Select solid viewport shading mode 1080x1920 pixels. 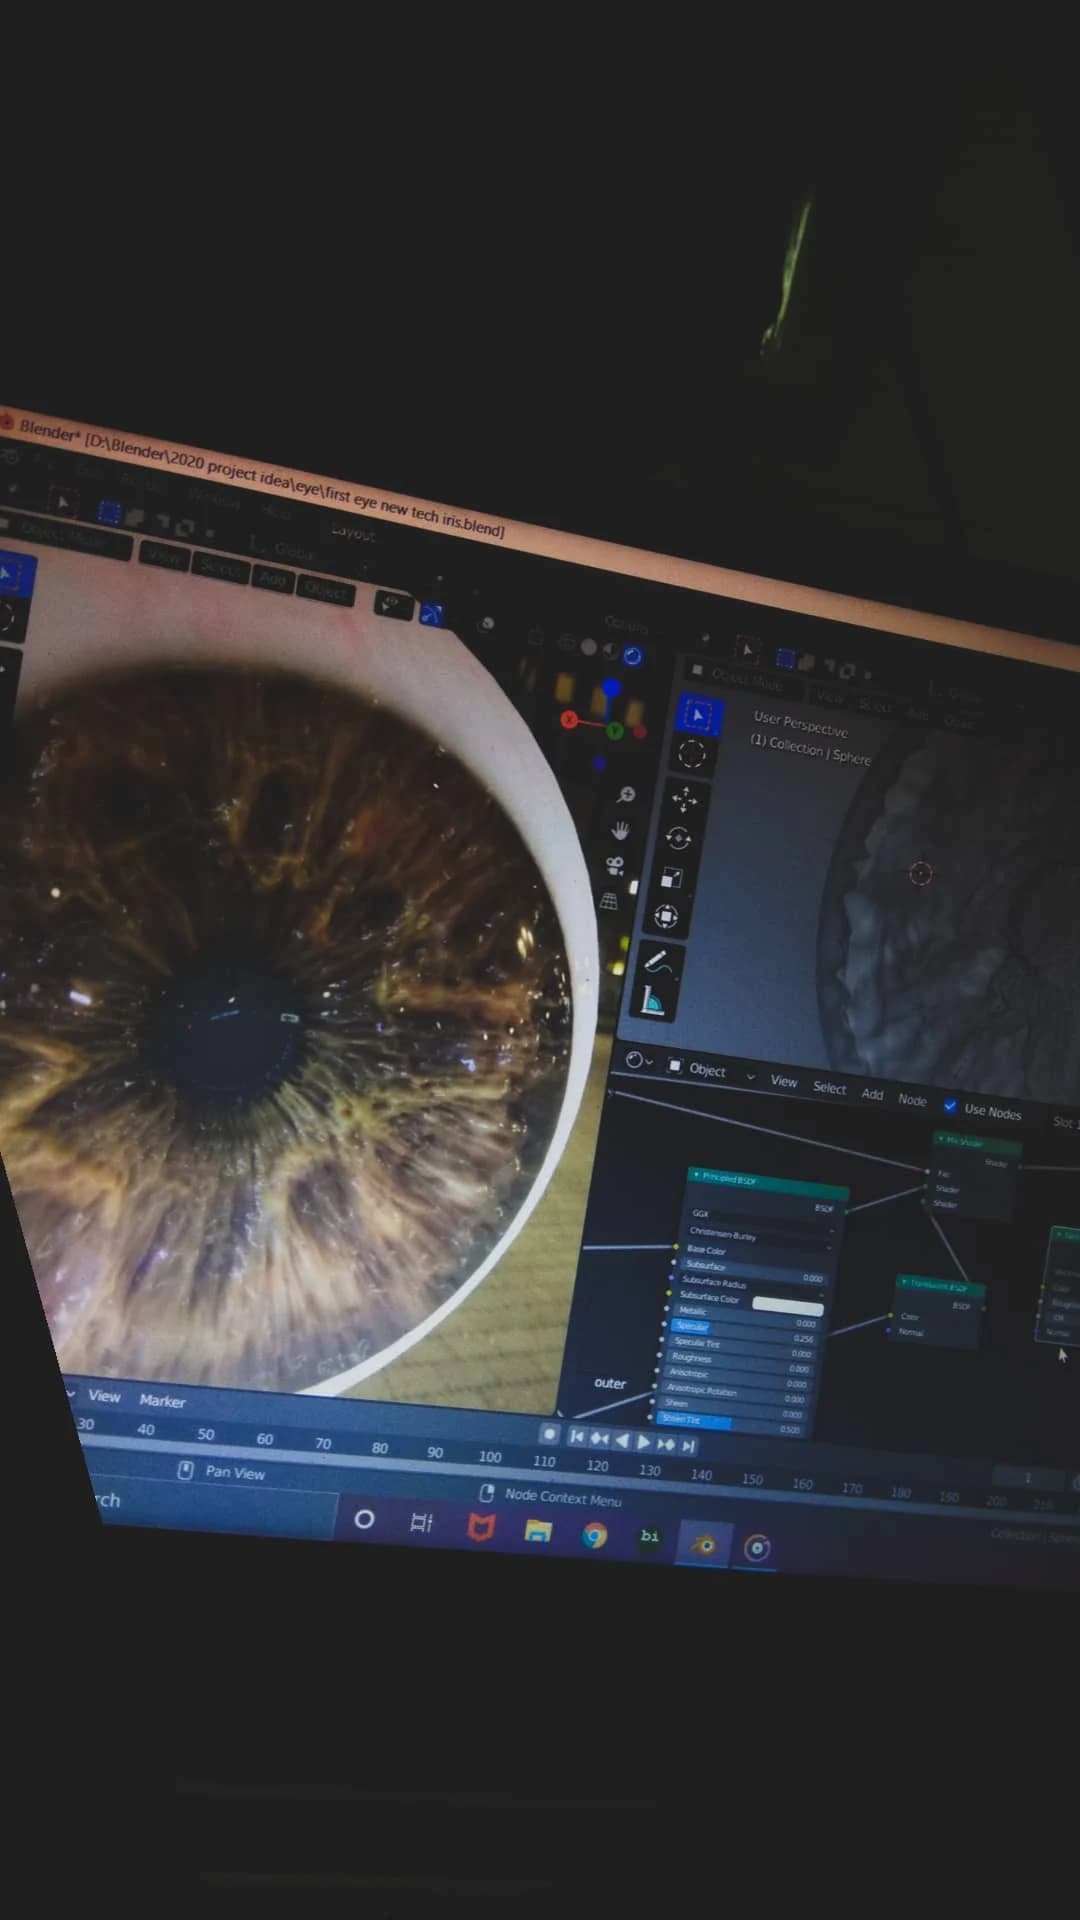pos(589,648)
